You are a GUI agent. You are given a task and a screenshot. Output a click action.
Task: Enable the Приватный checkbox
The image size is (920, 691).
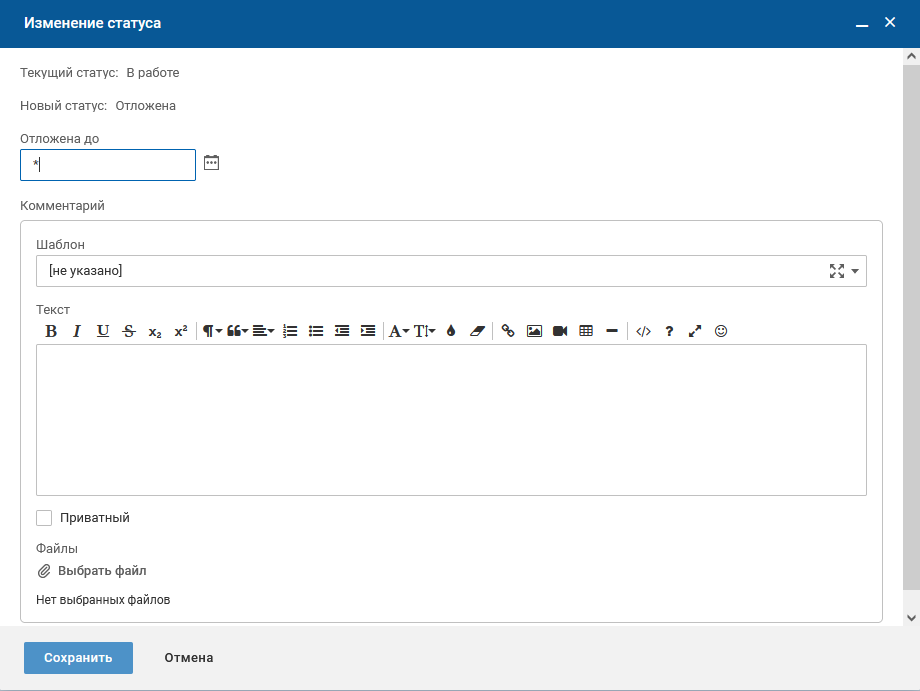click(44, 518)
